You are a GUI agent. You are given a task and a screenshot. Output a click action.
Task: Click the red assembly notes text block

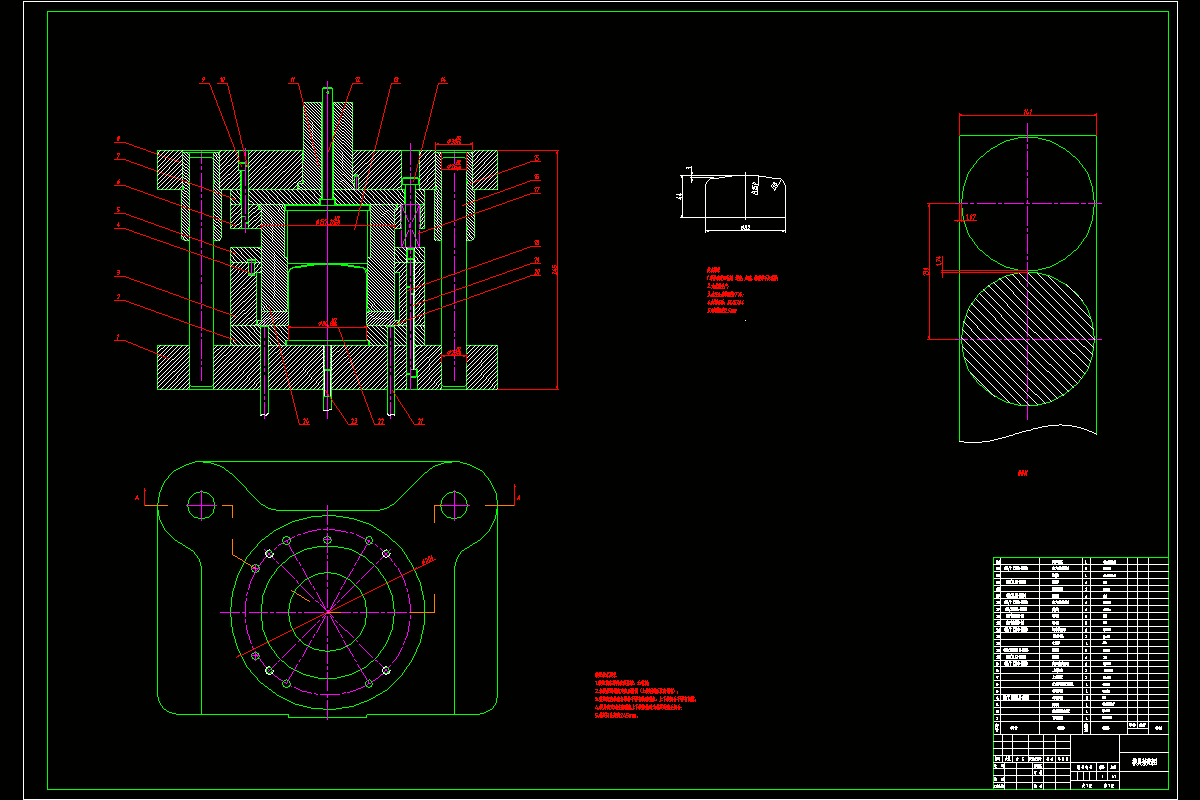coord(644,696)
